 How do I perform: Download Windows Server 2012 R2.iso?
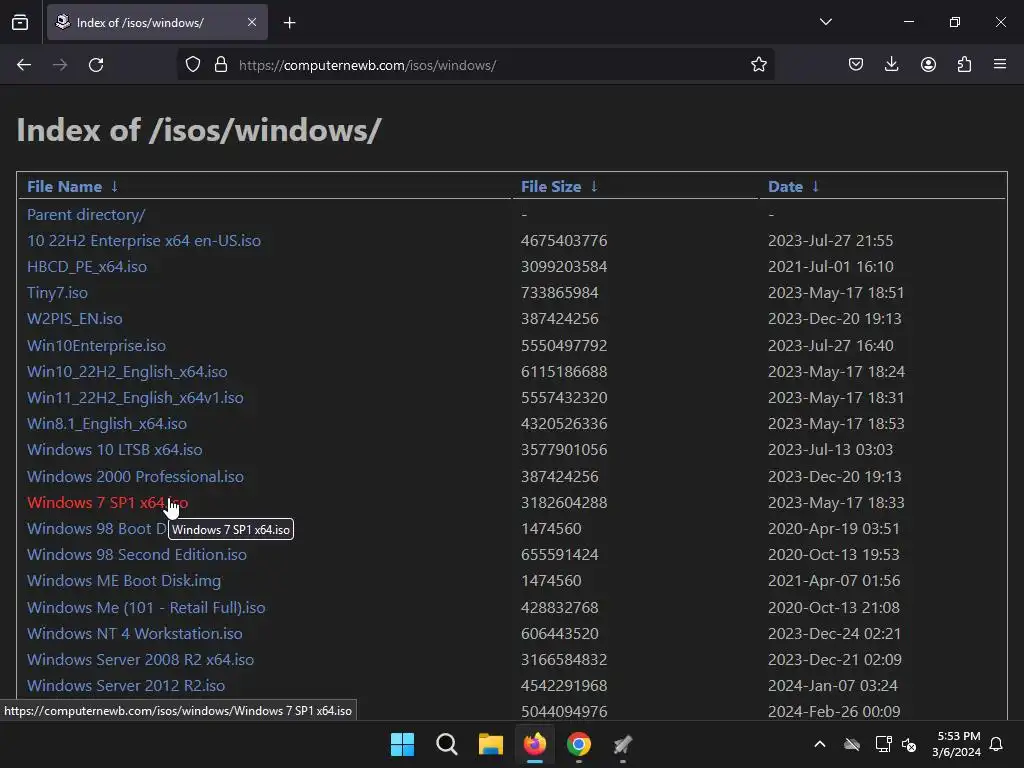pyautogui.click(x=125, y=686)
